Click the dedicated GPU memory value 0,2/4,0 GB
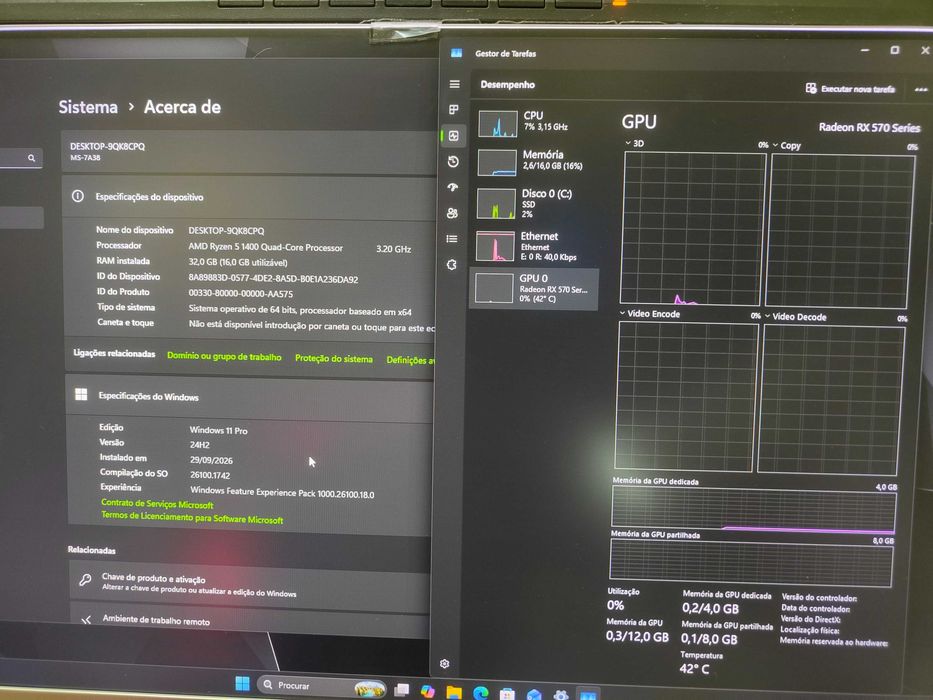Viewport: 933px width, 700px height. pos(710,608)
